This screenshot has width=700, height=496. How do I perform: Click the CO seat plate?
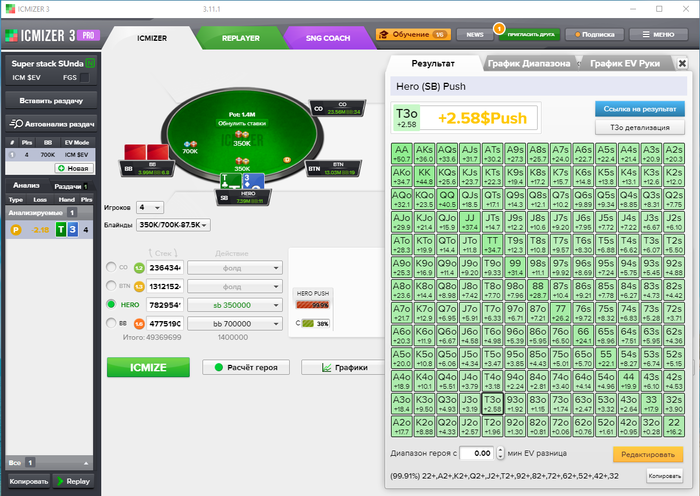[x=338, y=108]
